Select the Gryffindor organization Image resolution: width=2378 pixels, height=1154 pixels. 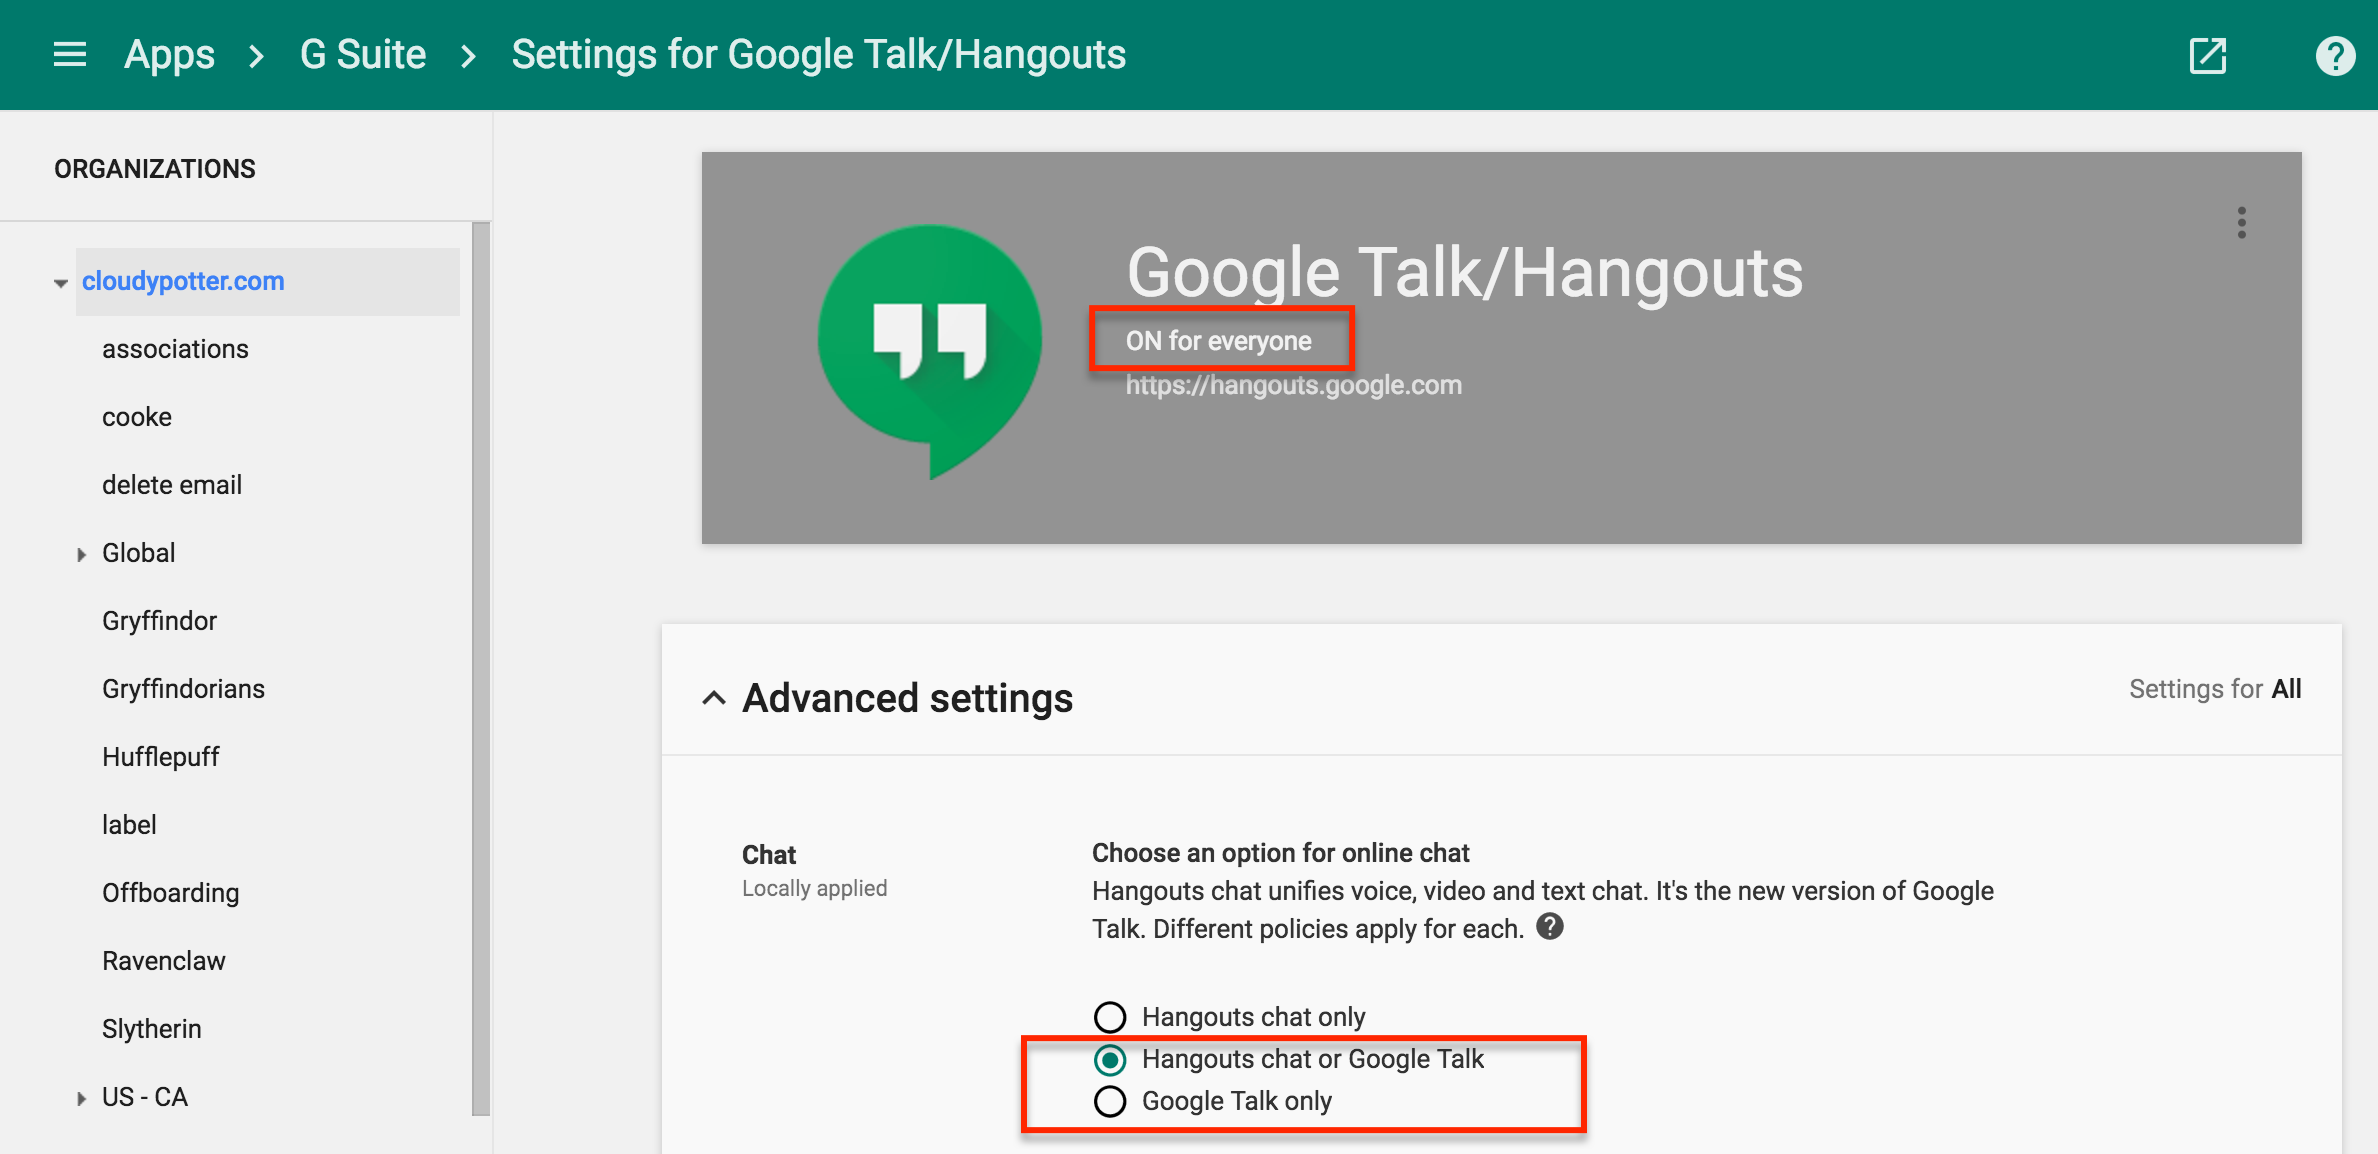[x=159, y=621]
